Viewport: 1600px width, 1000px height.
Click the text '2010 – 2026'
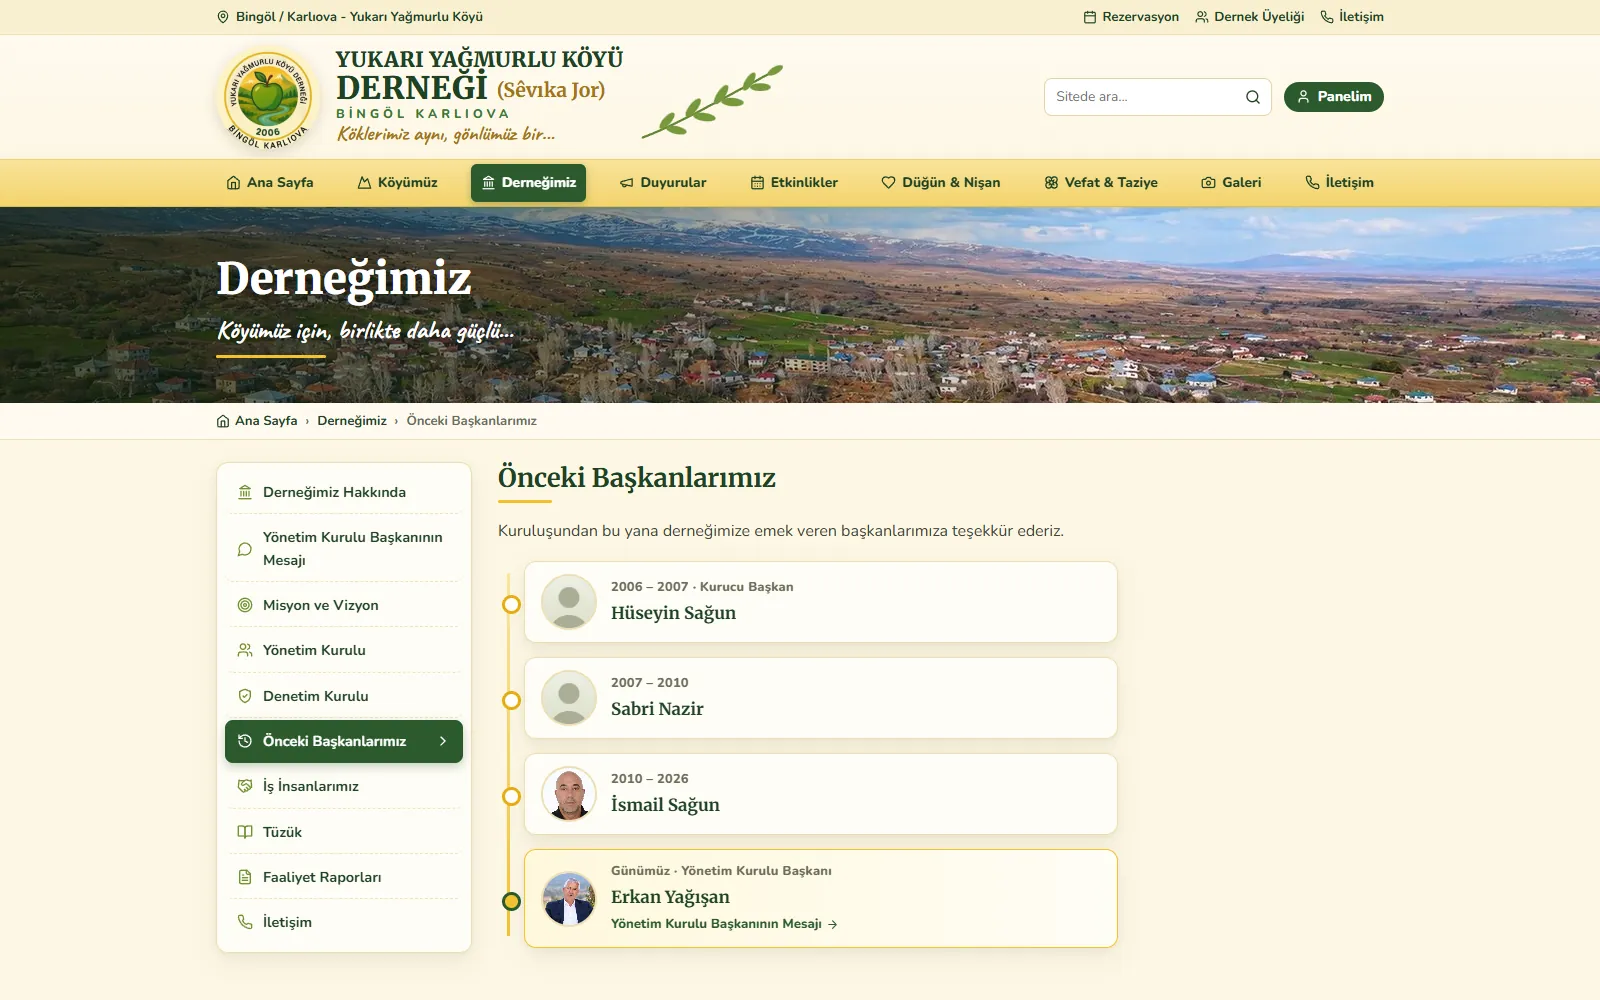pyautogui.click(x=650, y=779)
